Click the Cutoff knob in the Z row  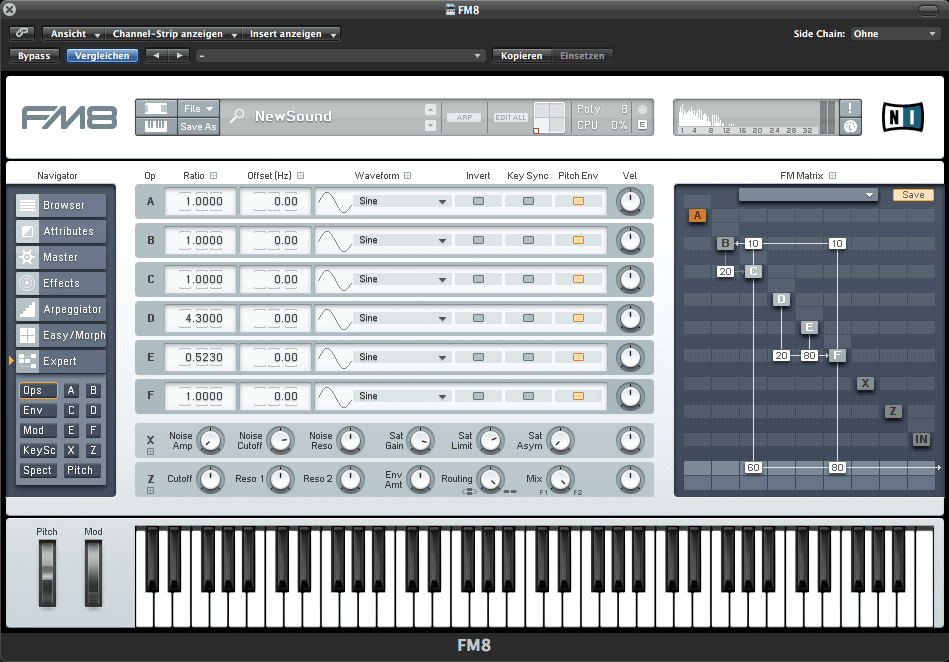click(209, 480)
